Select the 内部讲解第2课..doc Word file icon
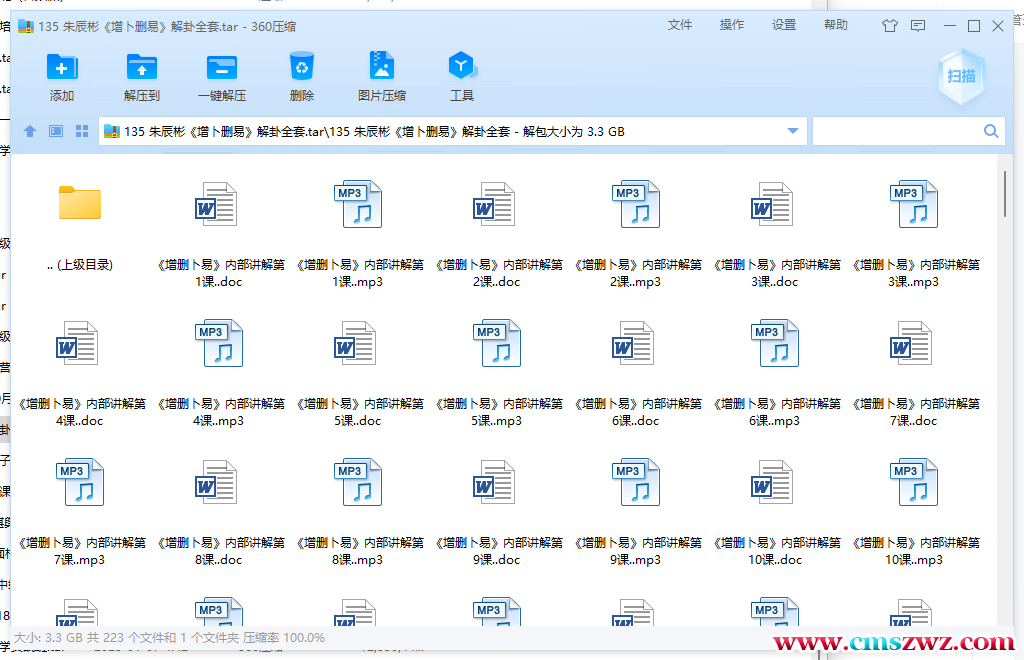The width and height of the screenshot is (1024, 660). point(494,204)
